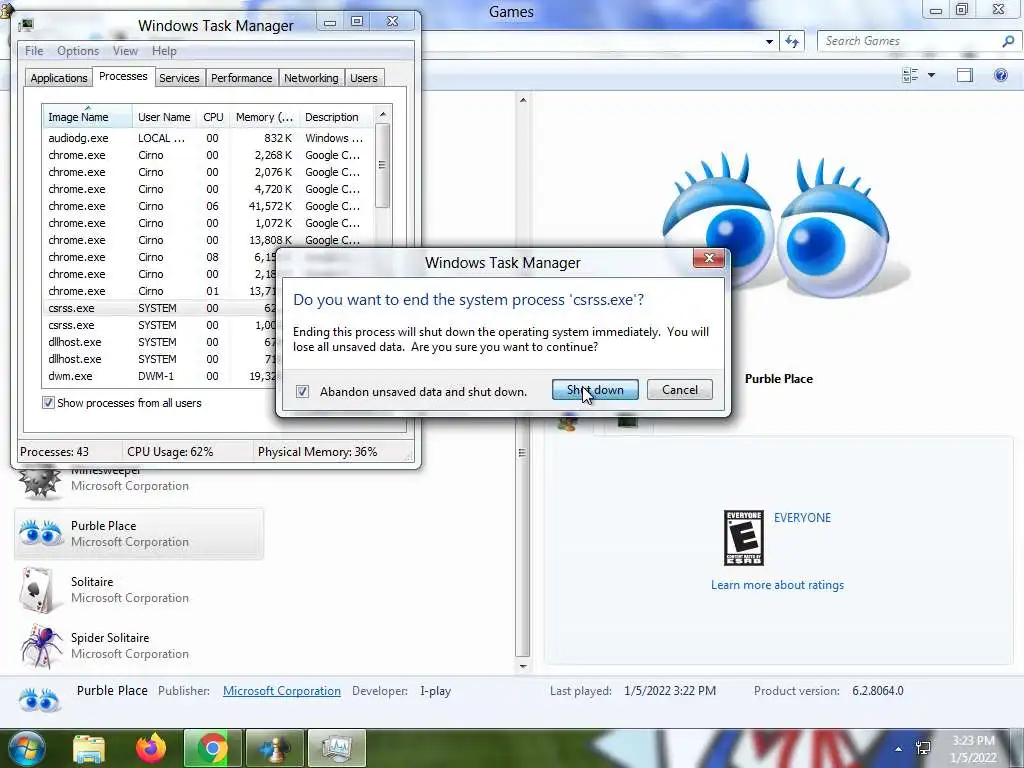Open the Games address bar history dropdown
Viewport: 1024px width, 768px height.
[769, 42]
